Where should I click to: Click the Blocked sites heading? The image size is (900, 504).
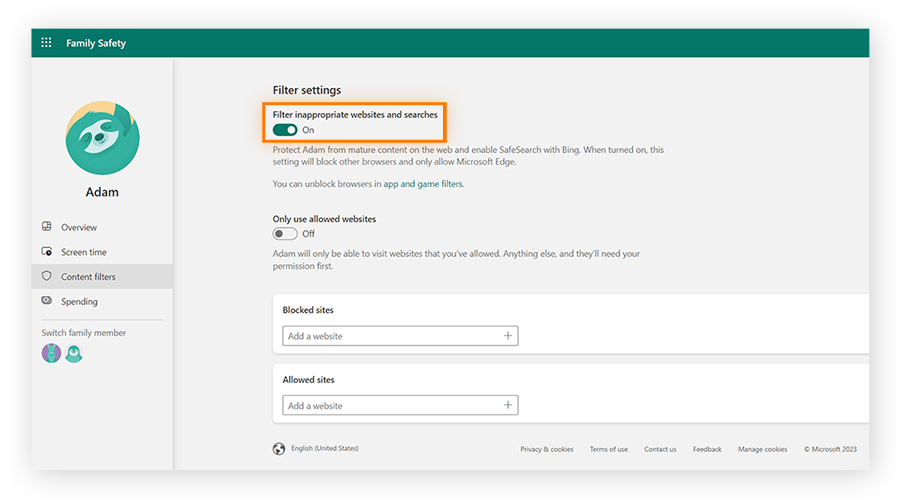pyautogui.click(x=308, y=310)
